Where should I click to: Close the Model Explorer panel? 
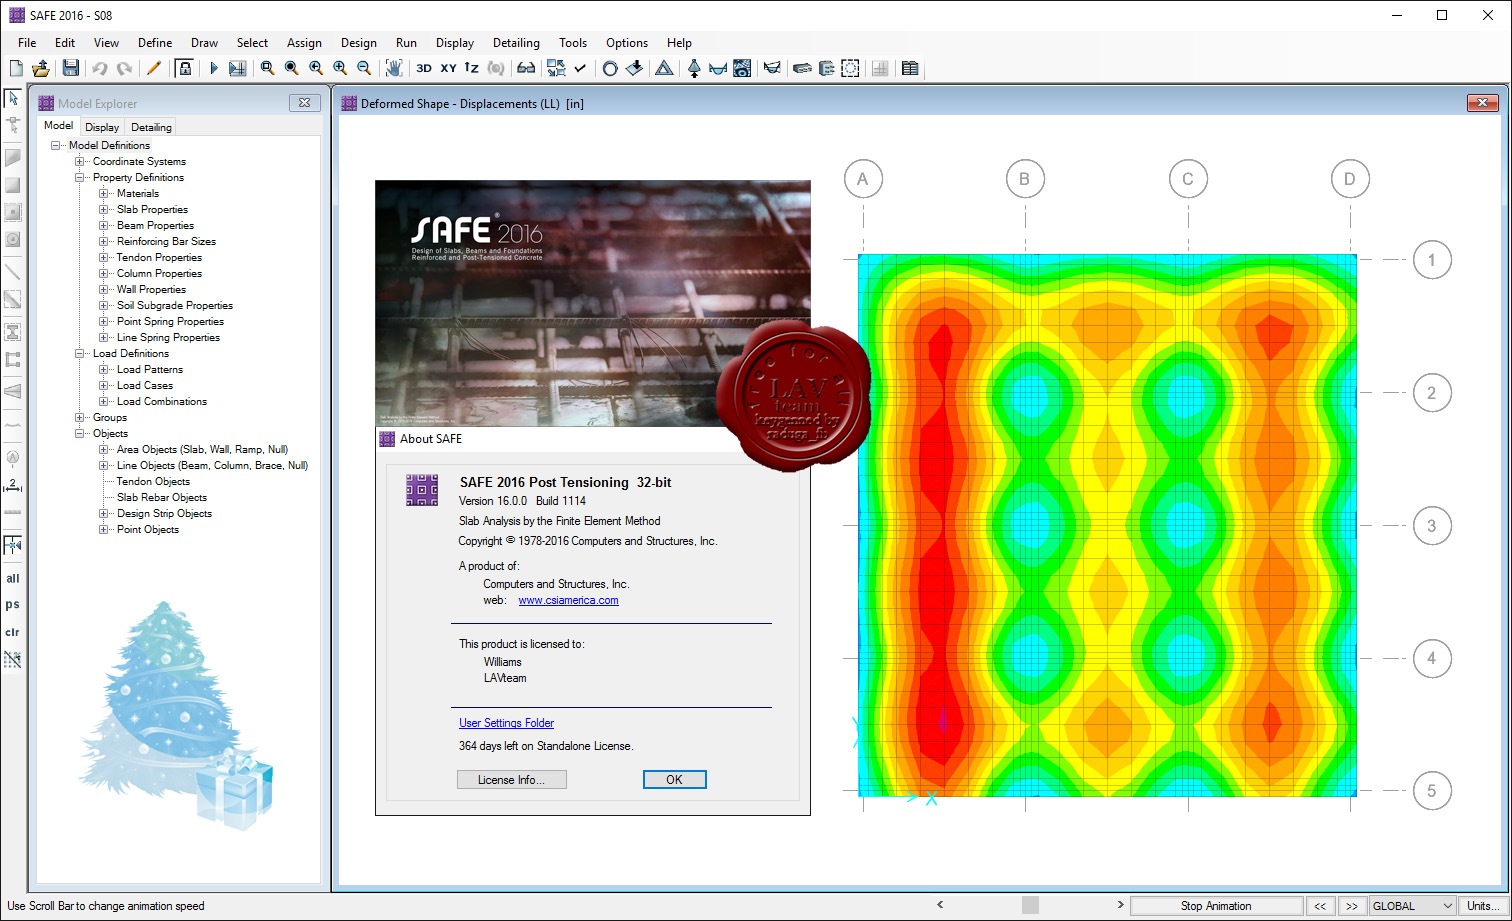pos(305,103)
